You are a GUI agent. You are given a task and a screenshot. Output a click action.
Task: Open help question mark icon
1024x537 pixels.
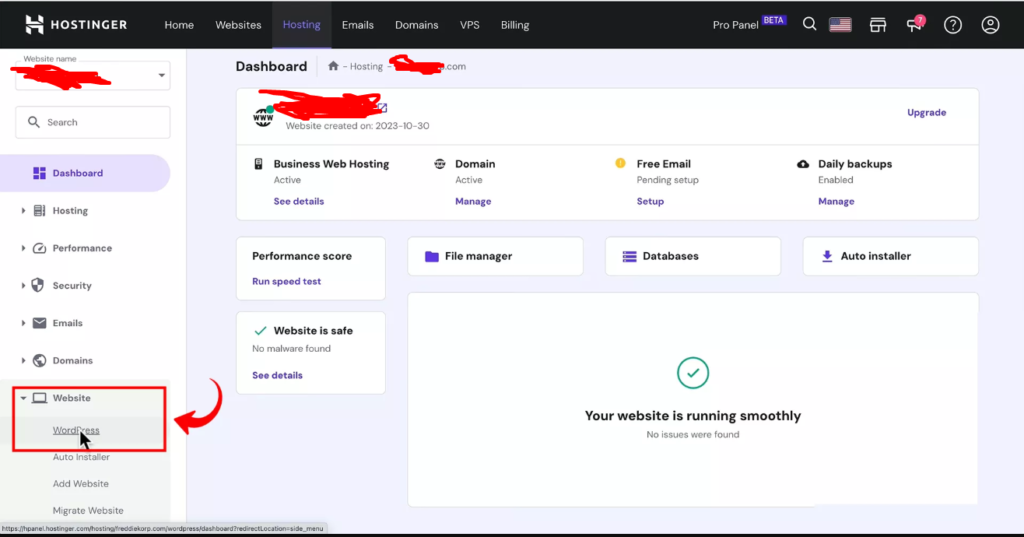coord(953,25)
